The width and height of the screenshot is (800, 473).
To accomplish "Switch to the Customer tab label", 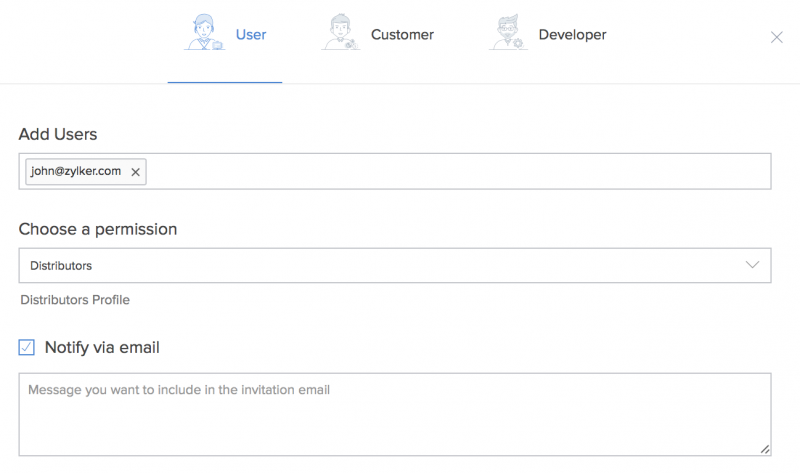I will 402,35.
